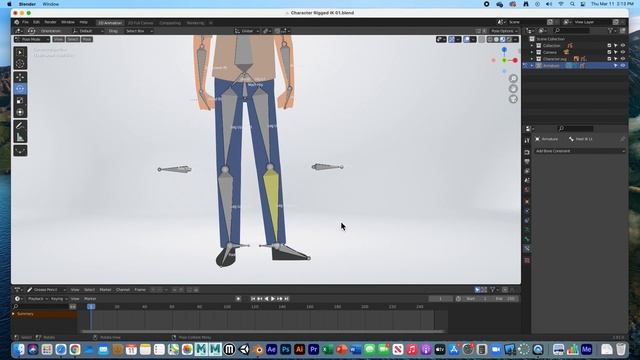Open the Pose Mode dropdown
The width and height of the screenshot is (640, 360).
32,40
